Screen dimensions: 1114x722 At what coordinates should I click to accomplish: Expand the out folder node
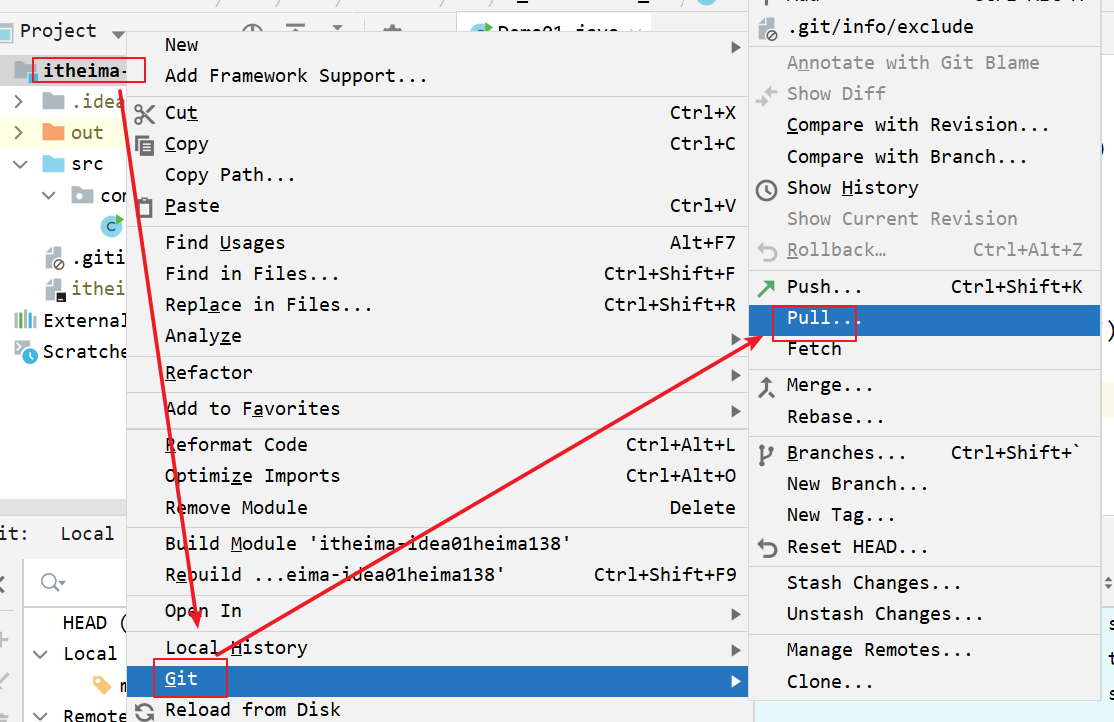coord(18,133)
